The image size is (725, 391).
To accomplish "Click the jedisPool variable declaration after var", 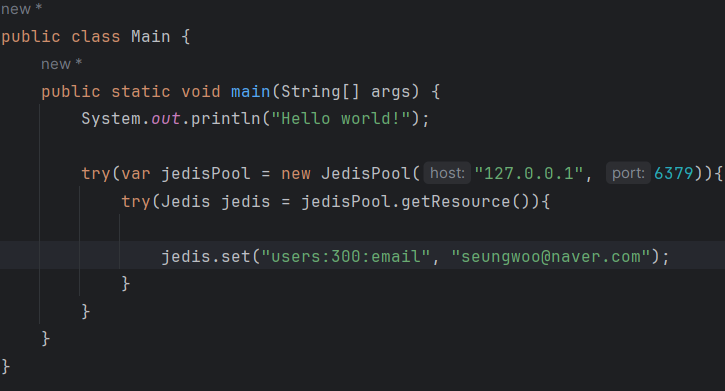I will [x=206, y=174].
